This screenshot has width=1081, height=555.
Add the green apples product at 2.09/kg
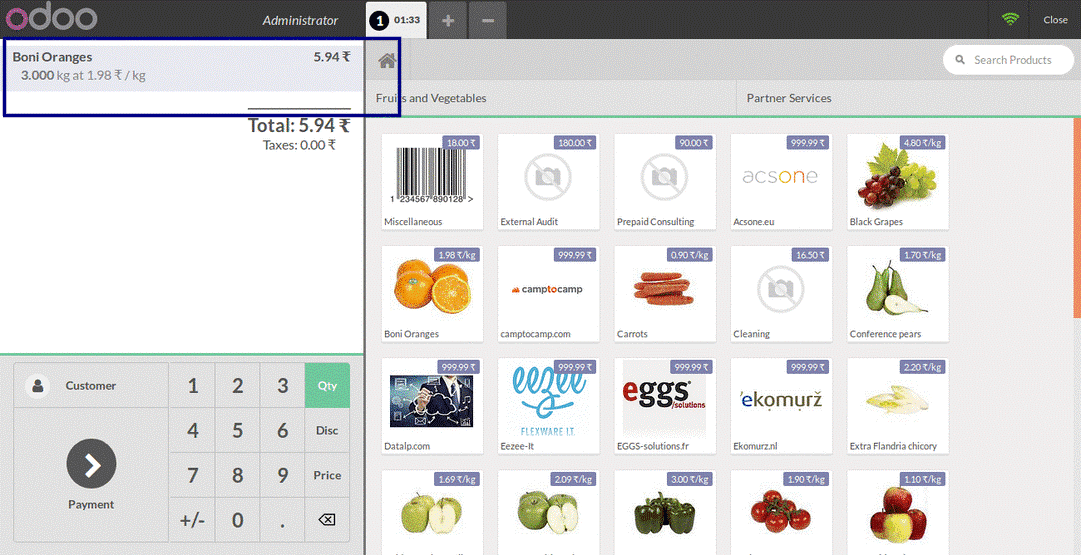pos(548,512)
